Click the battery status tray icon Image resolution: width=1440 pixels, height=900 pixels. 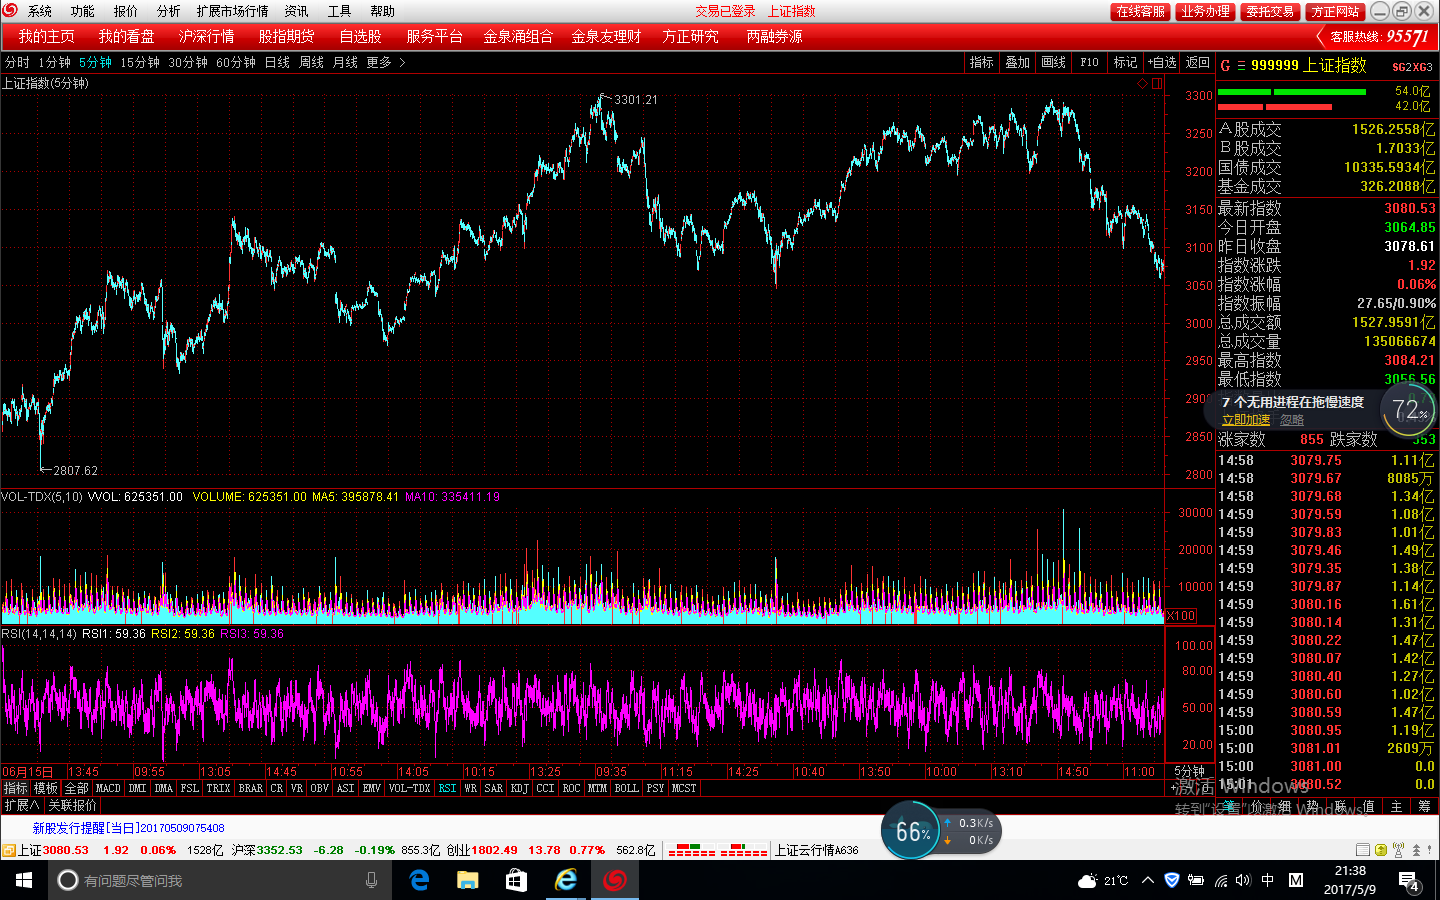[1196, 880]
